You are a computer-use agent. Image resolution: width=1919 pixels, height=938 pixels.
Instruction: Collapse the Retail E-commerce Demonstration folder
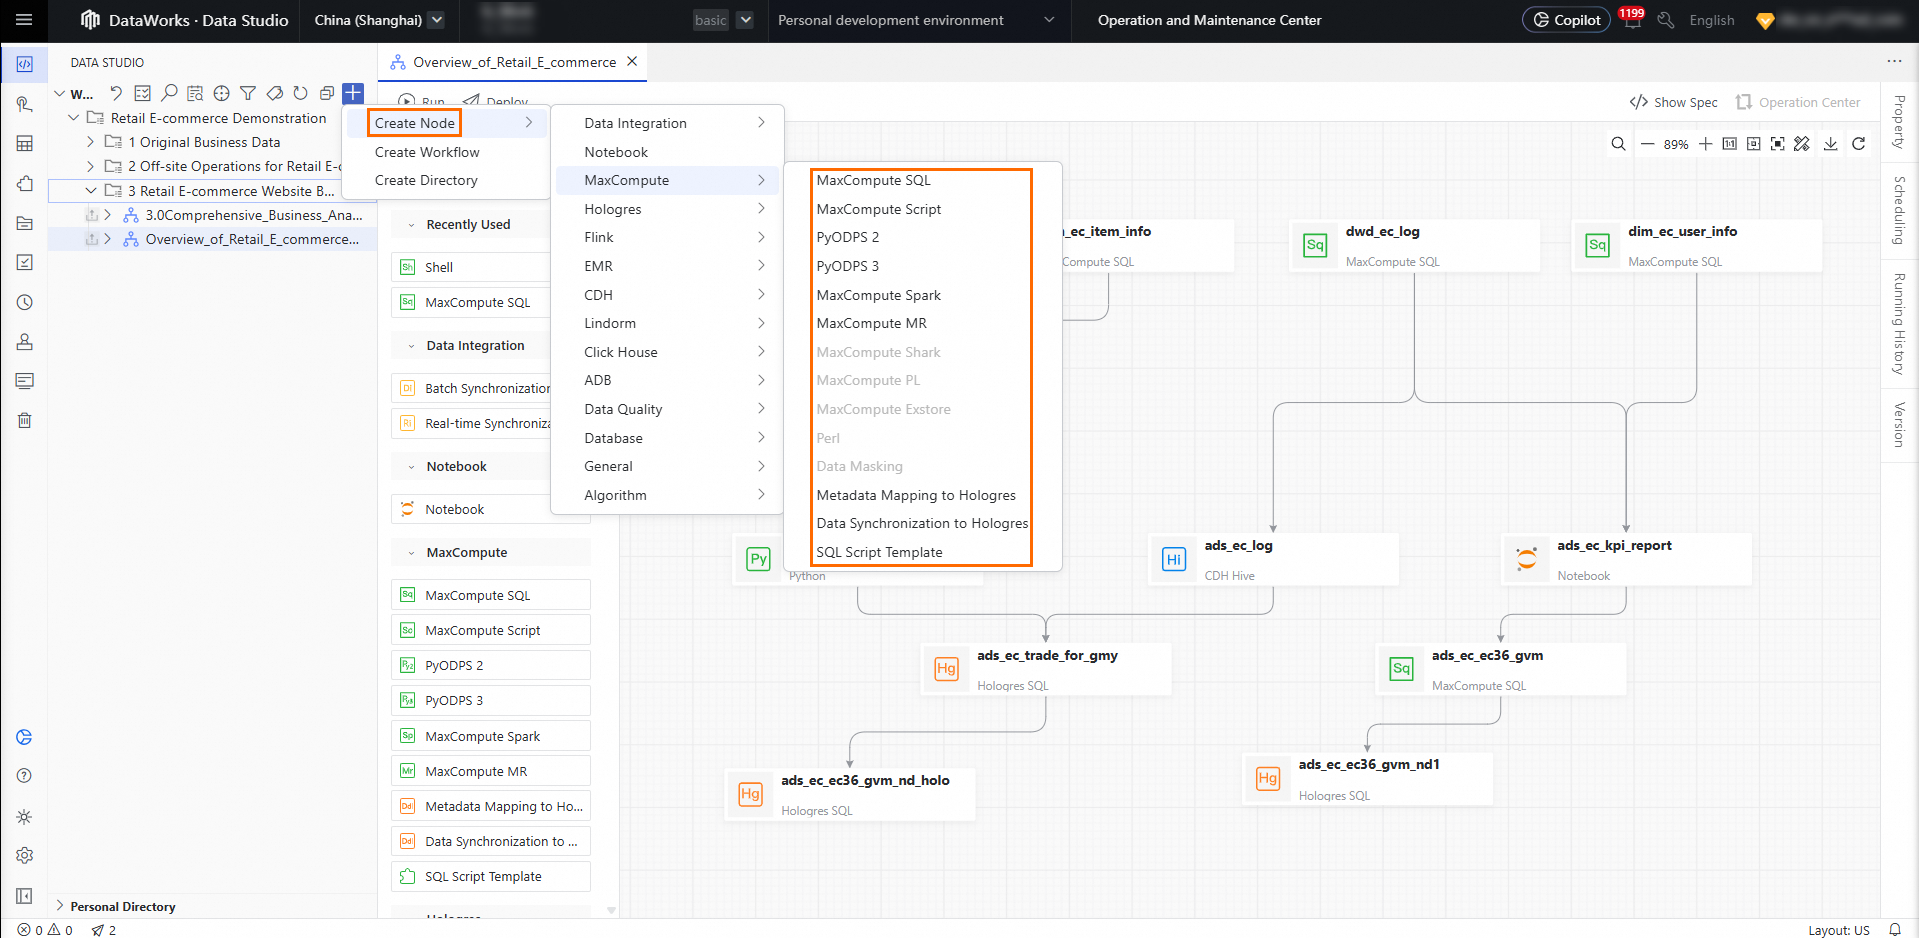click(73, 118)
